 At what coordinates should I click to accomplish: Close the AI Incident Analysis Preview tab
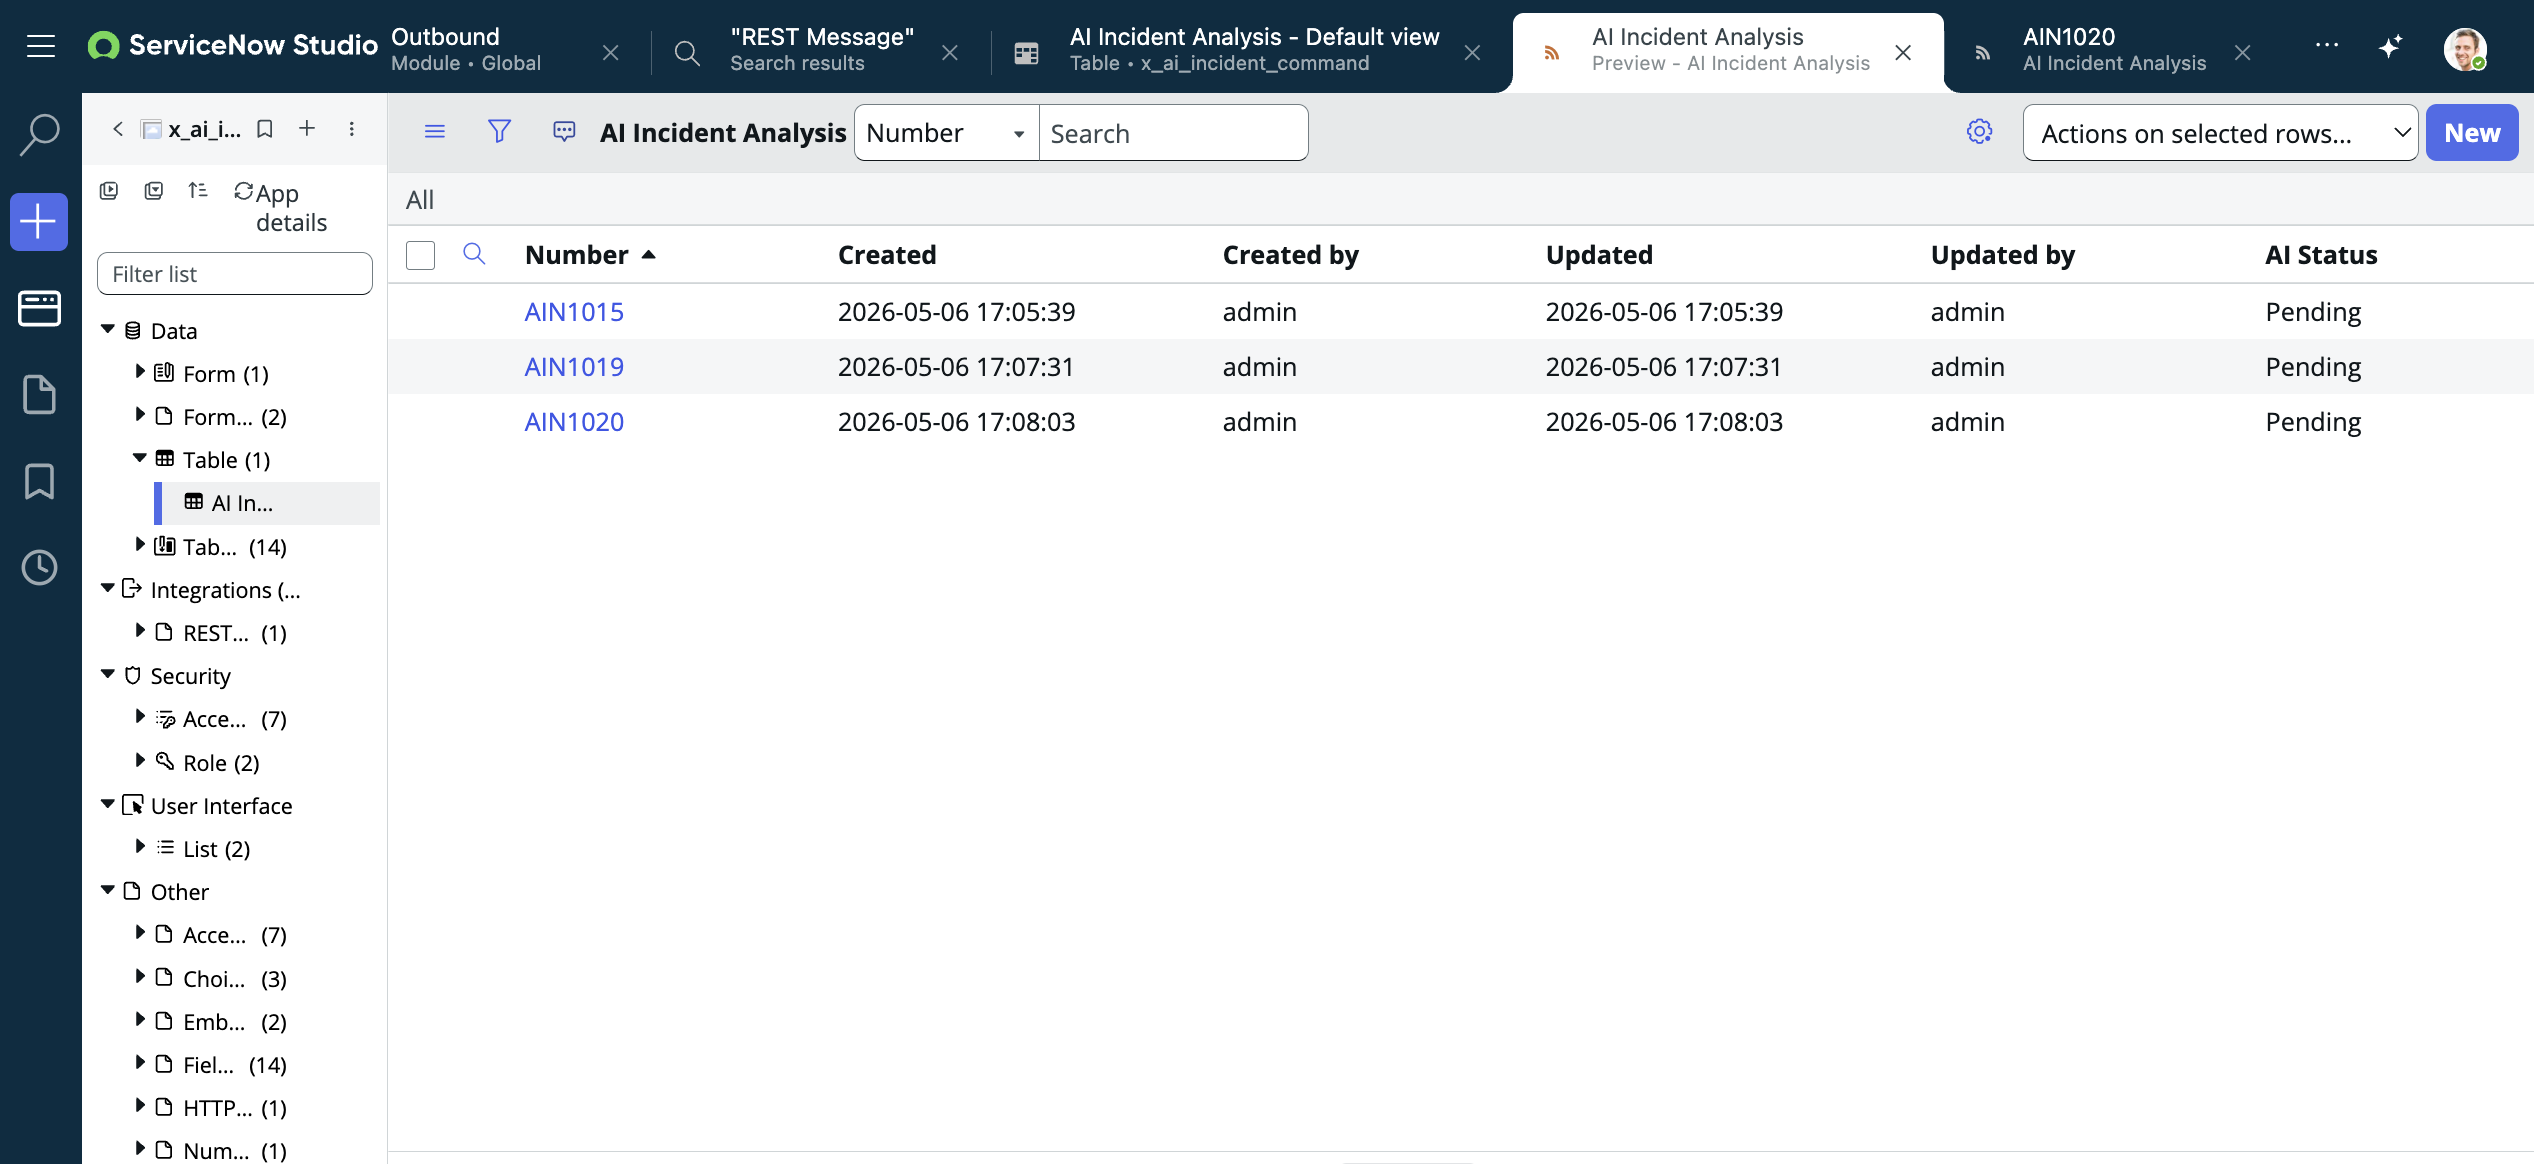pos(1903,52)
